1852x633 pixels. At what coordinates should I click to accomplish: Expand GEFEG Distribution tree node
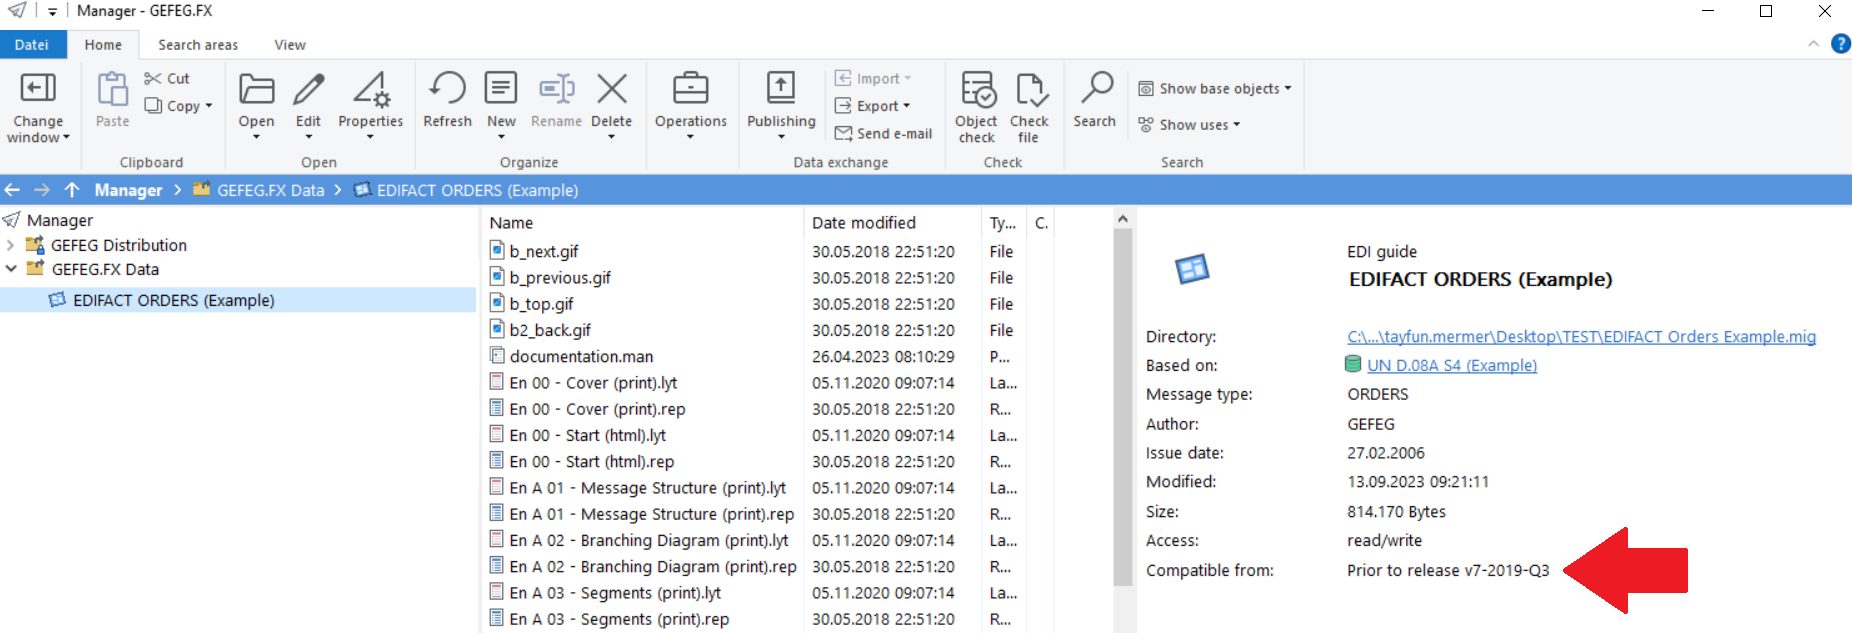coord(11,245)
